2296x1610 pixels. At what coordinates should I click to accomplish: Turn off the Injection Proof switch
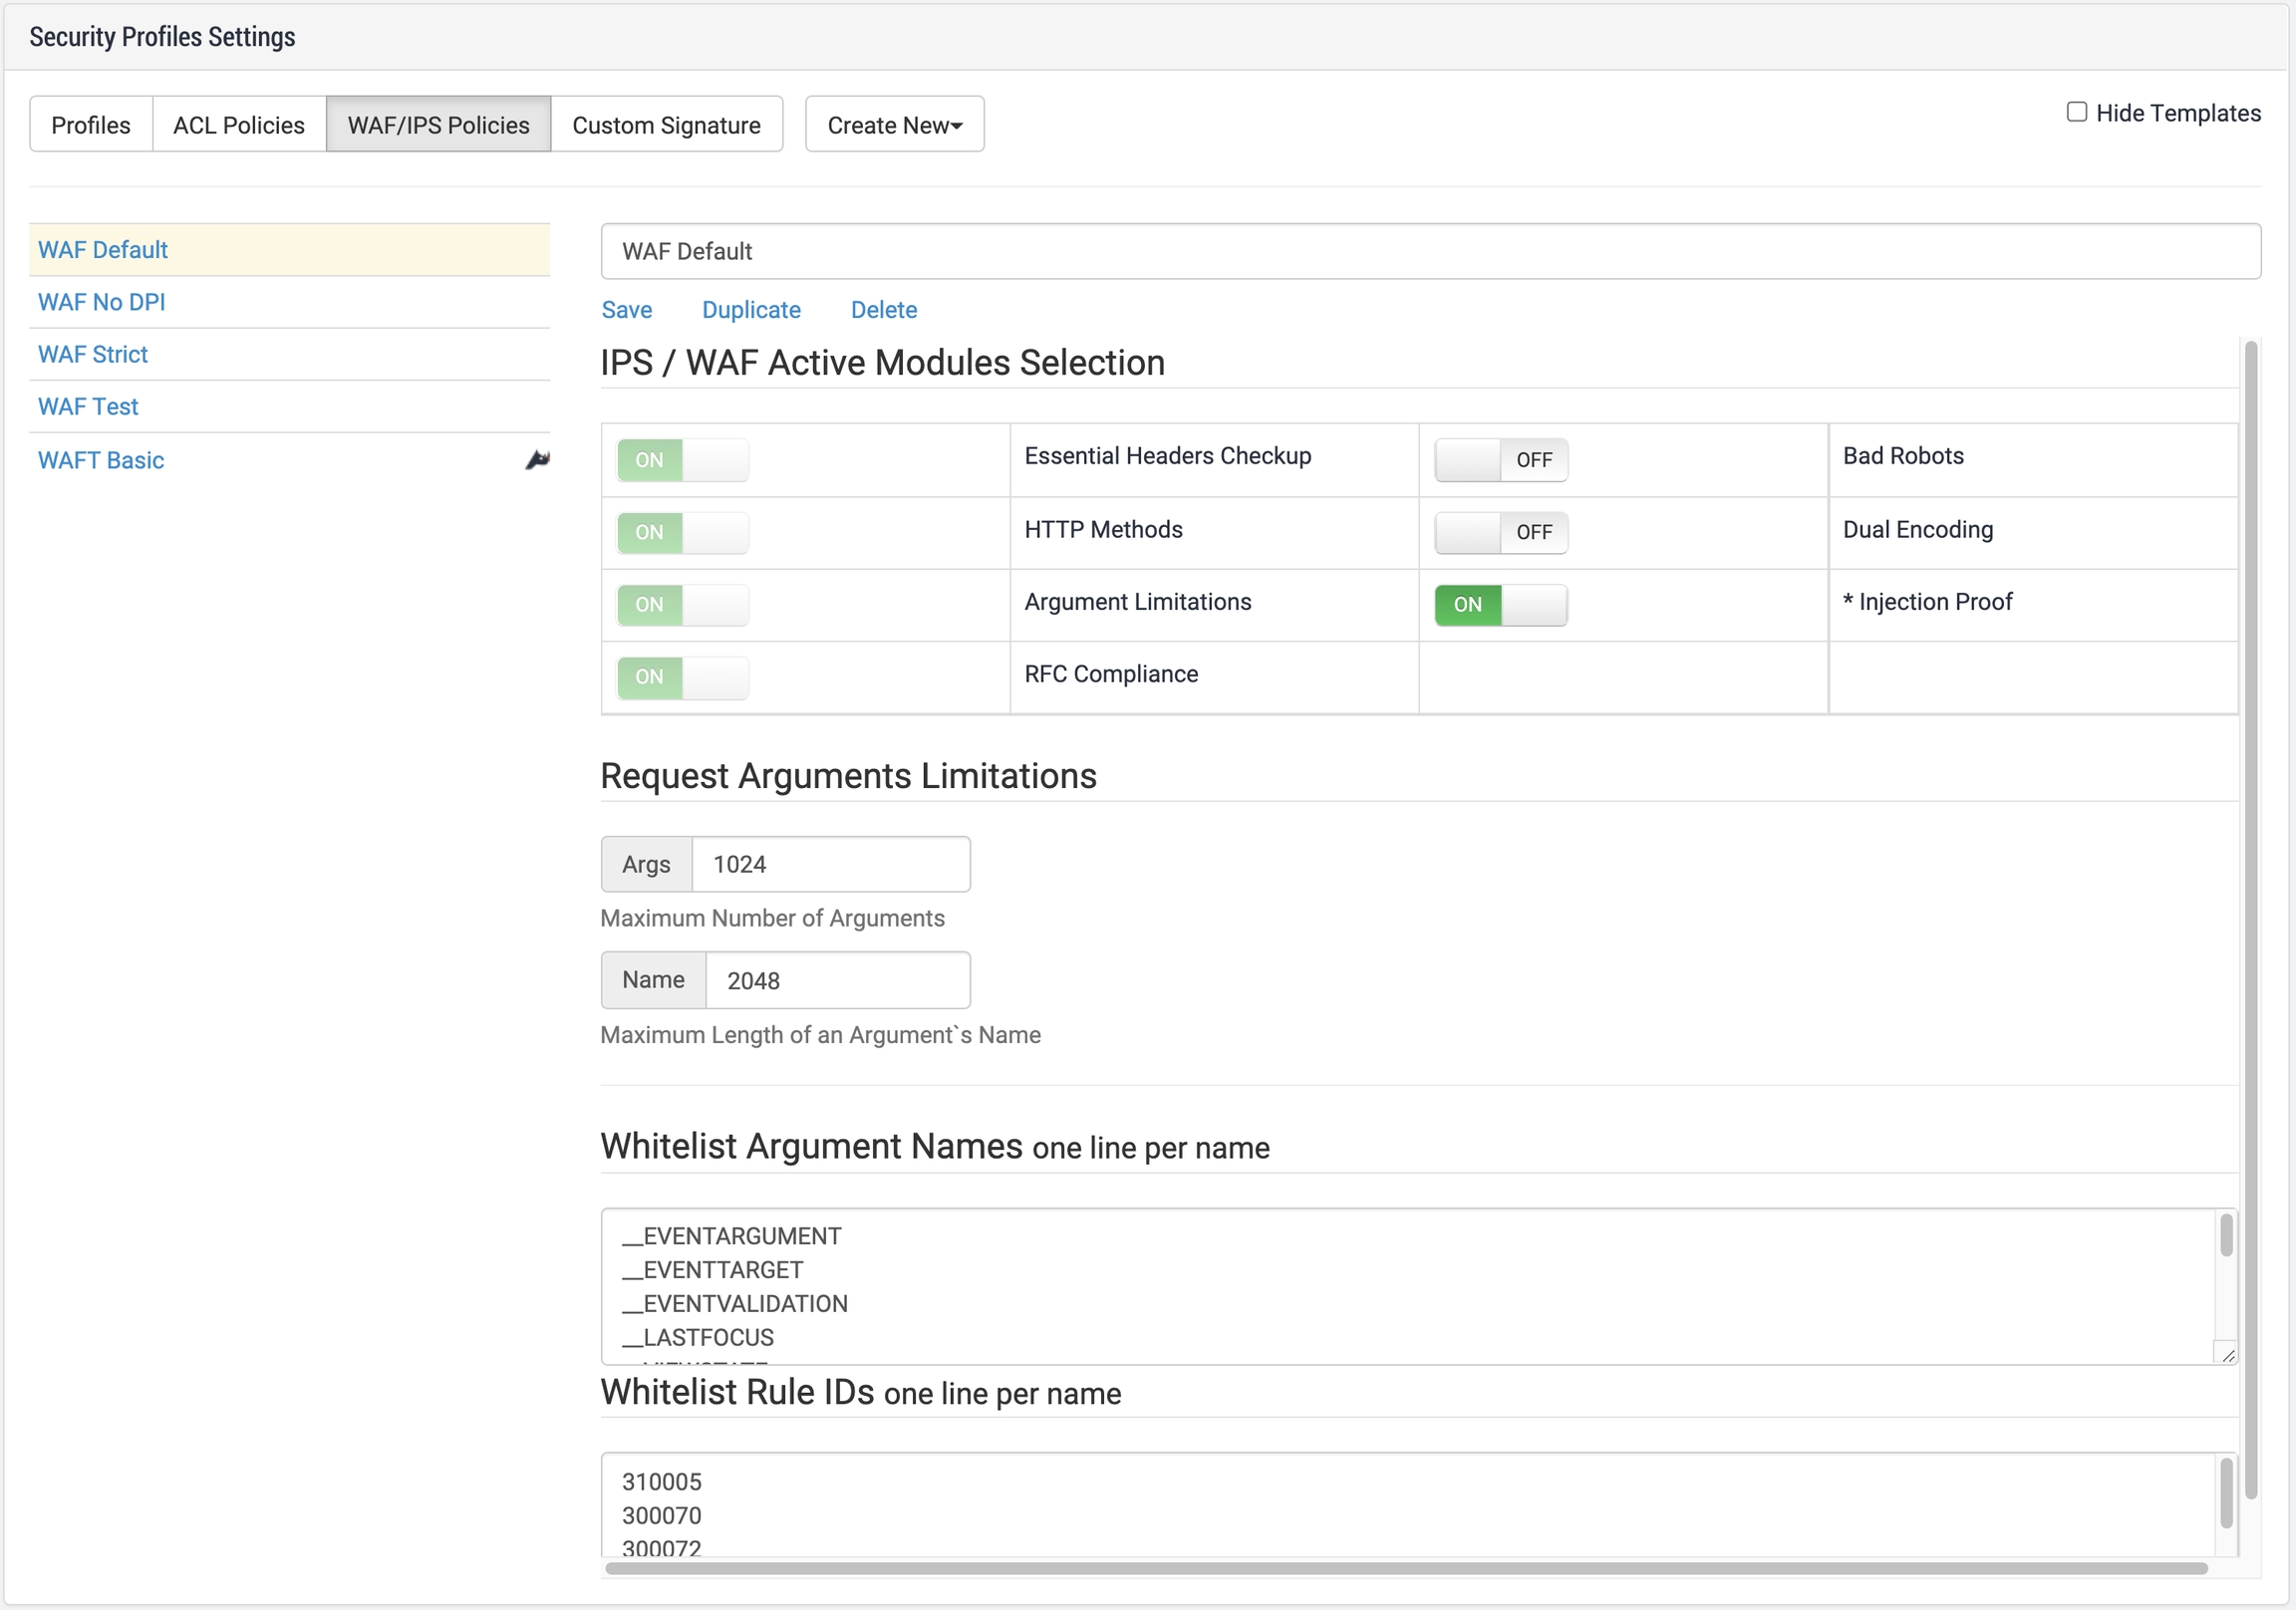point(1500,605)
